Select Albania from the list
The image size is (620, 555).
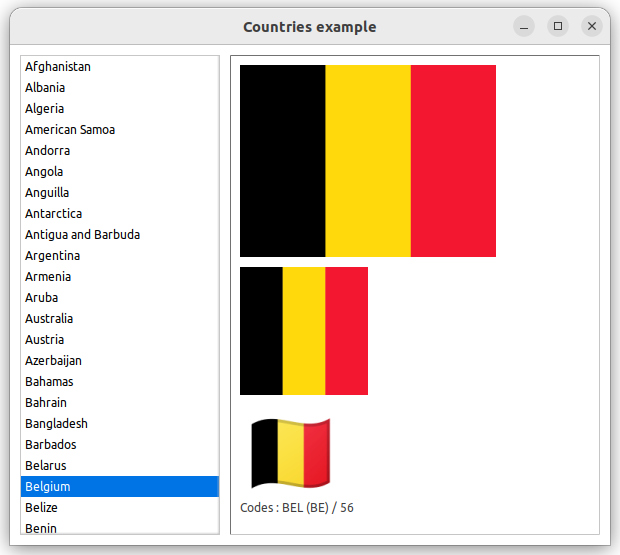click(x=45, y=88)
